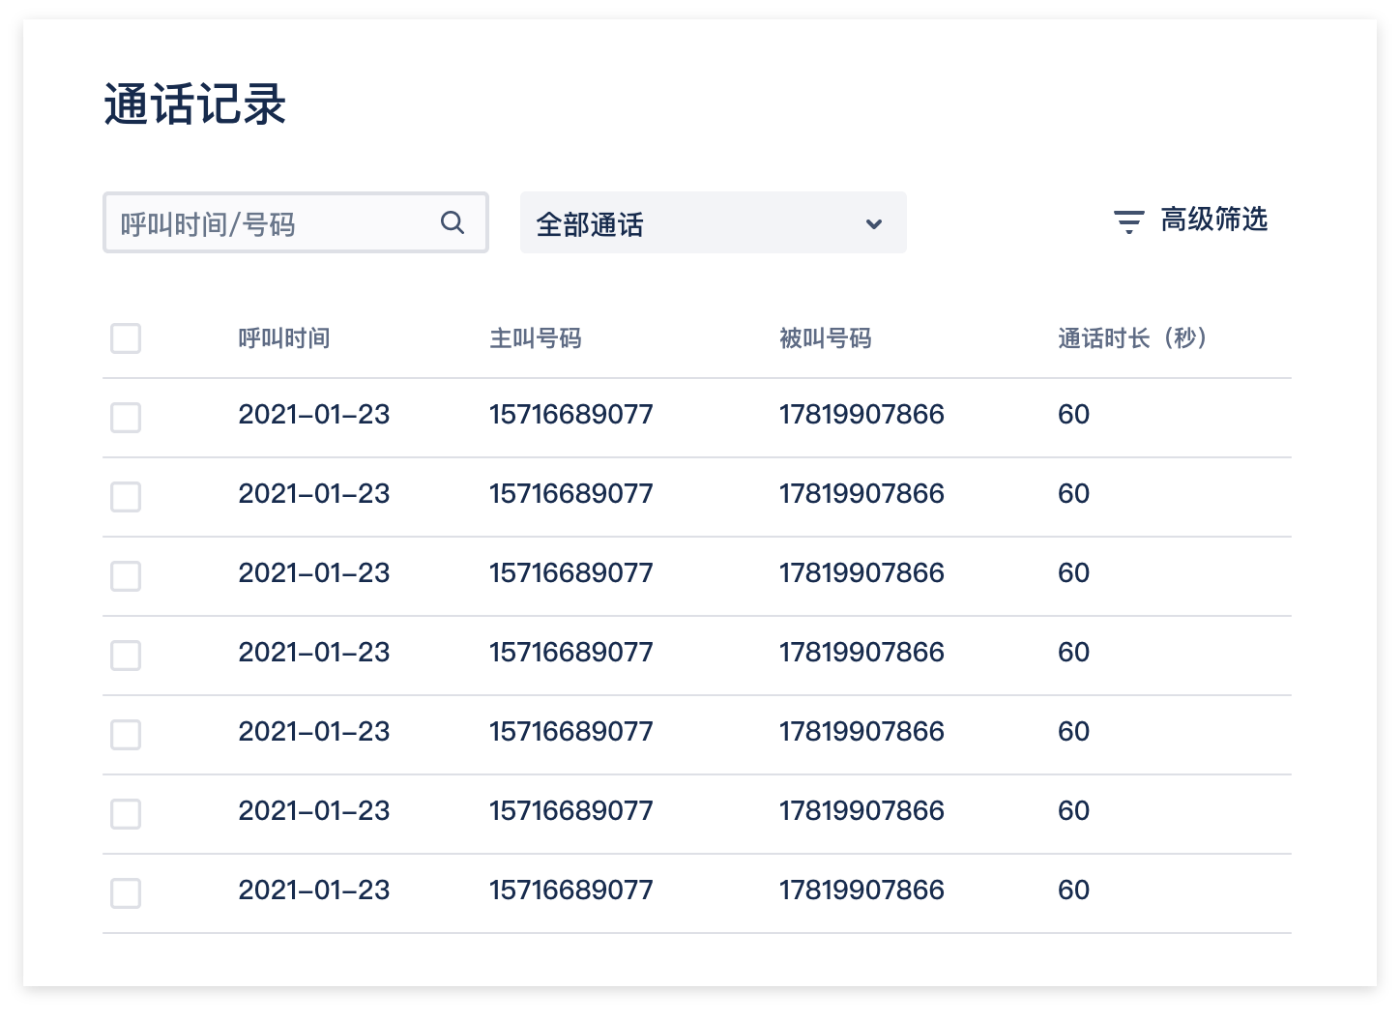Image resolution: width=1400 pixels, height=1014 pixels.
Task: Enable the fifth row checkbox
Action: pyautogui.click(x=126, y=735)
